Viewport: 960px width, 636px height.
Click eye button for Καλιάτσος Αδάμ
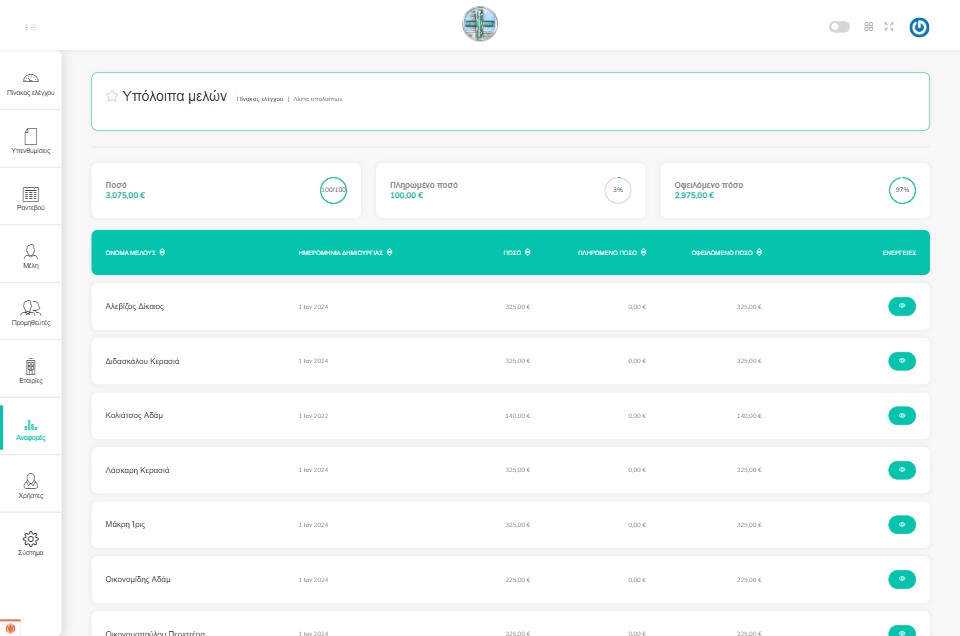click(902, 416)
